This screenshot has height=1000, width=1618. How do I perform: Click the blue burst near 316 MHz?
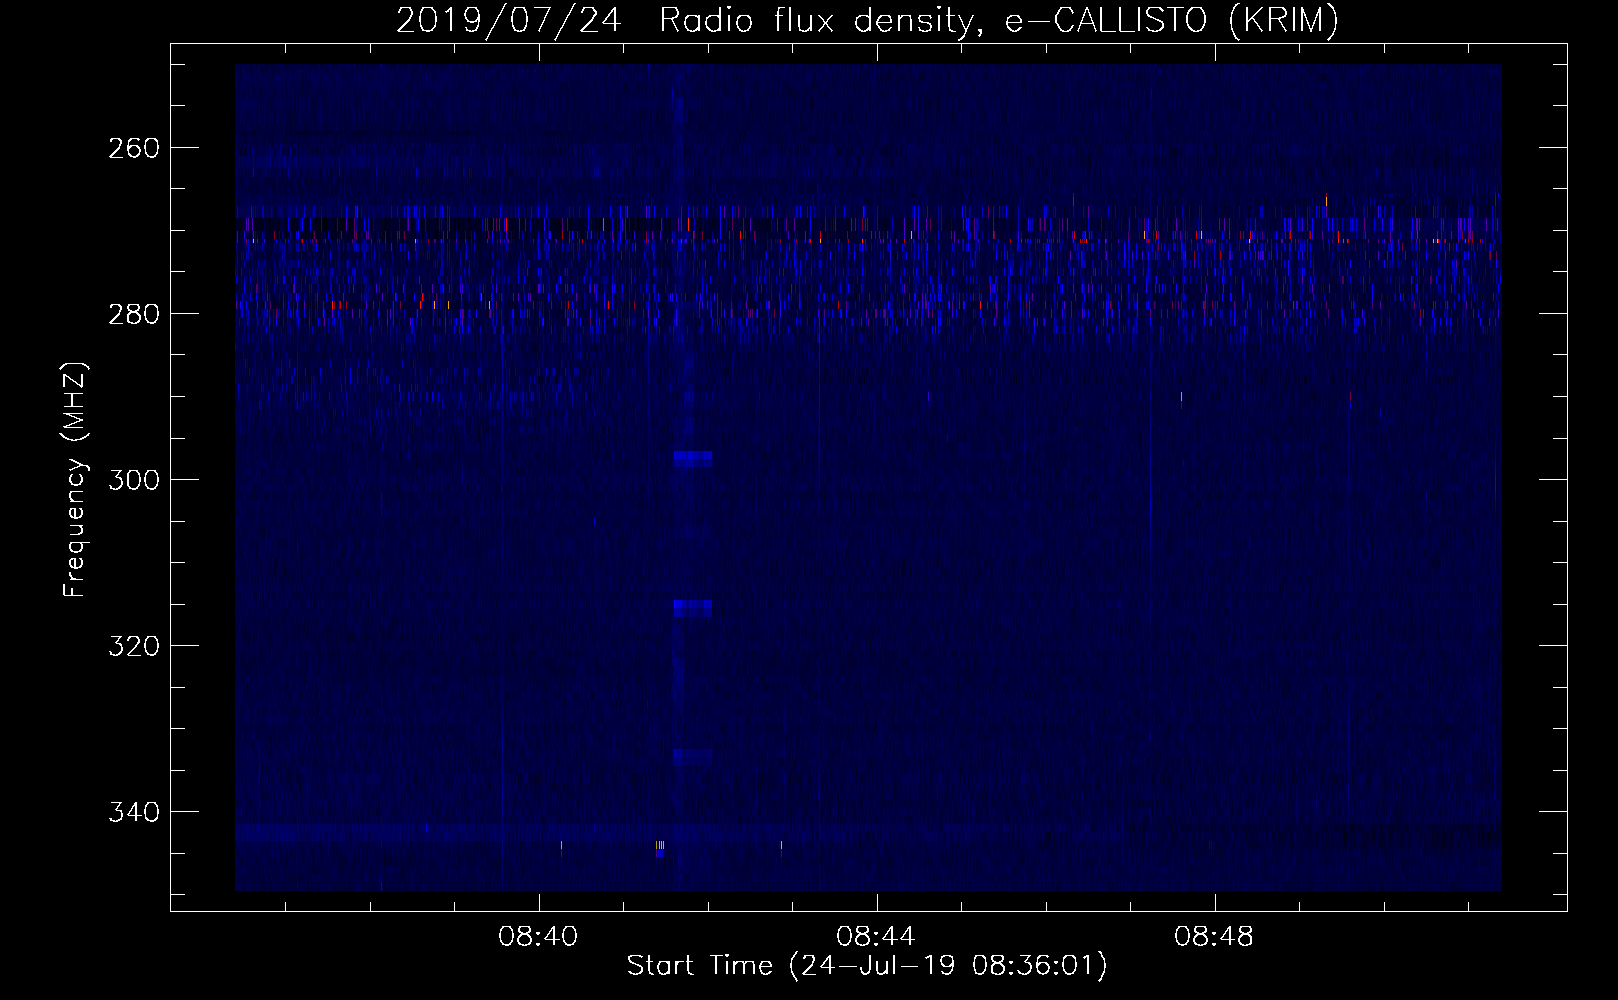693,608
